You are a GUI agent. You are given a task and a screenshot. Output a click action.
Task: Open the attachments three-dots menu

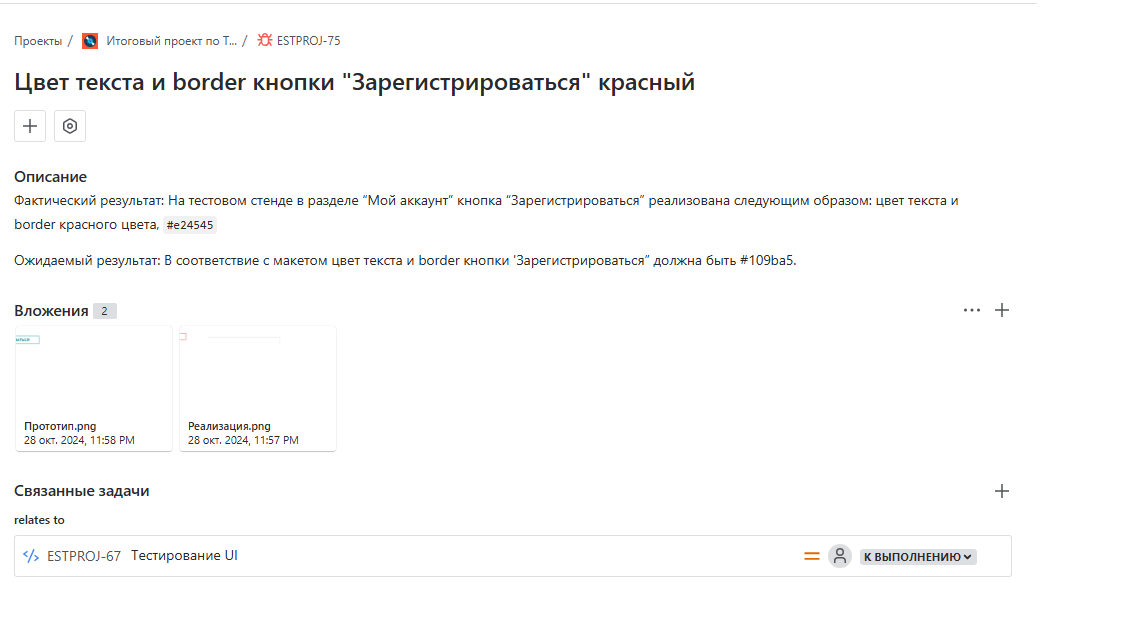tap(972, 310)
